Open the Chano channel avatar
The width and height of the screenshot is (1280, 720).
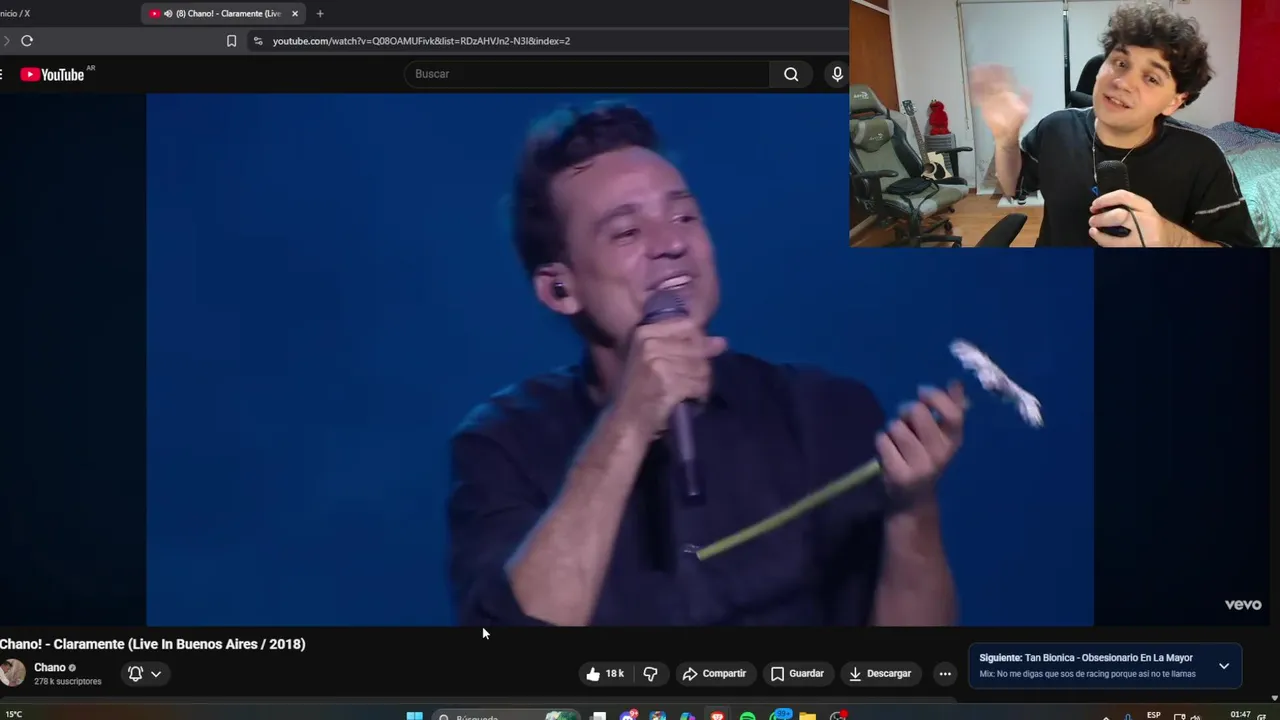[12, 673]
